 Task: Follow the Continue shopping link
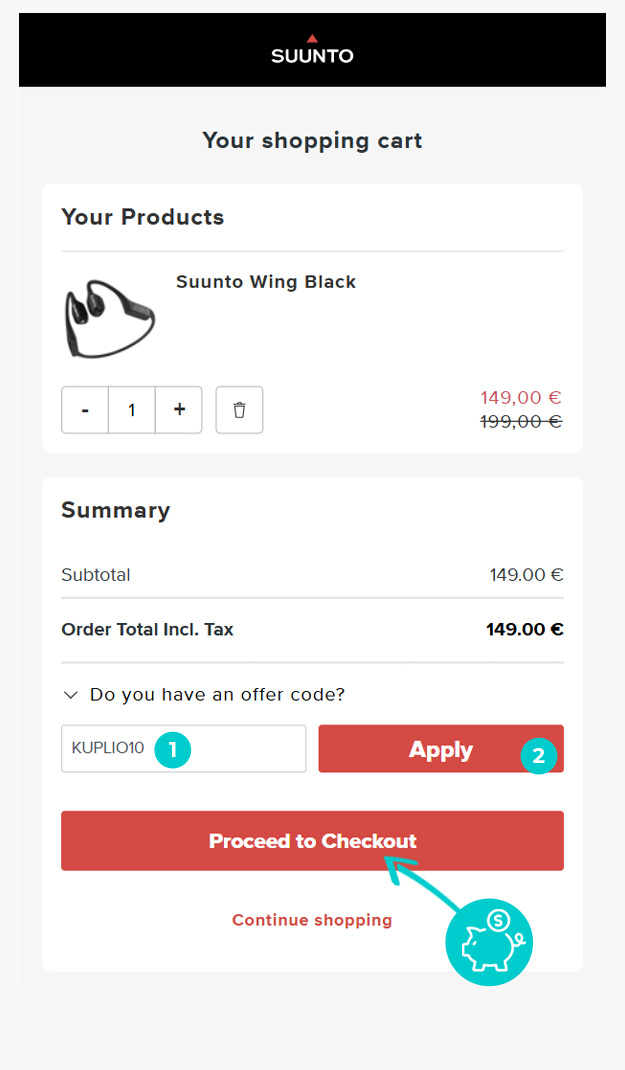[312, 920]
